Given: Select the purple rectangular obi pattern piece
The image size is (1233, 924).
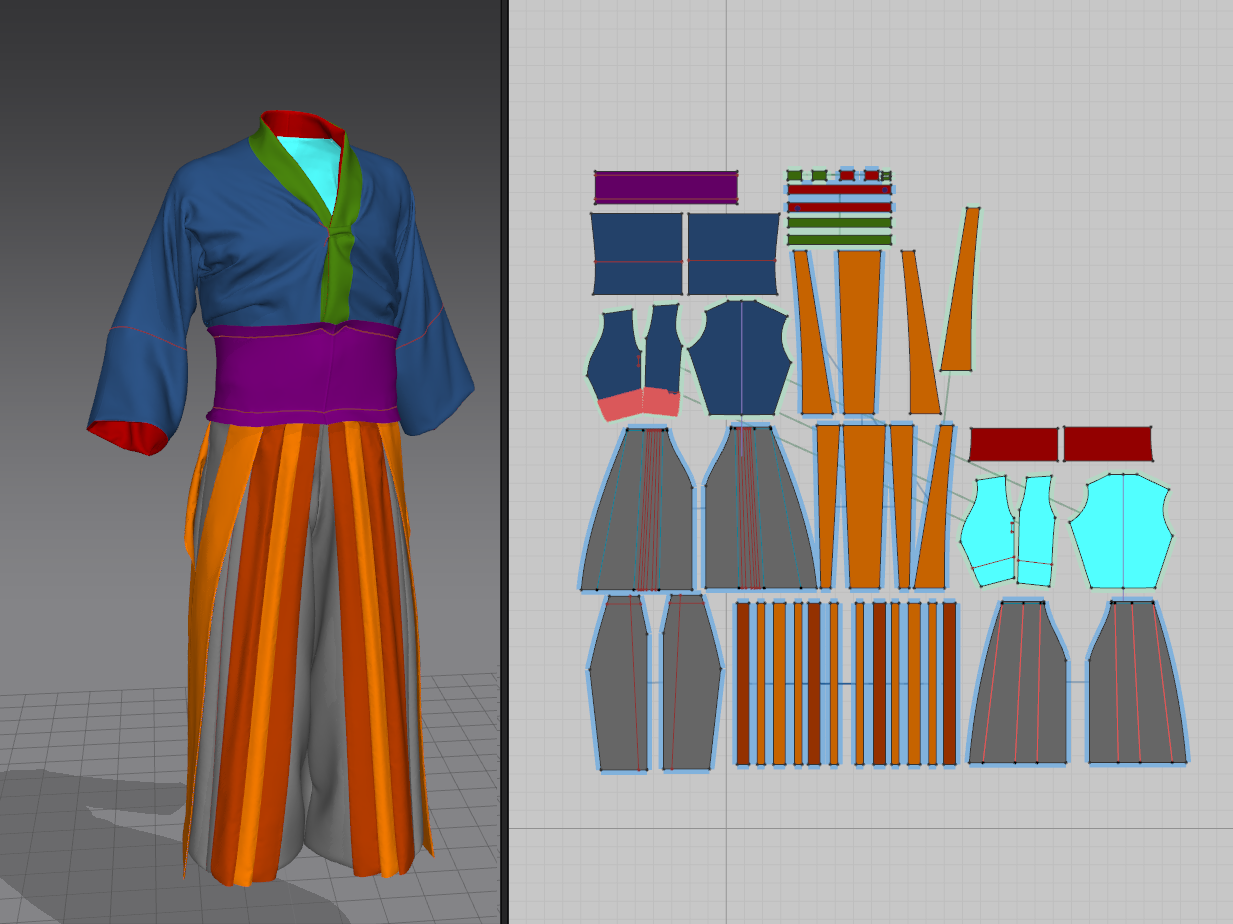Looking at the screenshot, I should pyautogui.click(x=666, y=187).
